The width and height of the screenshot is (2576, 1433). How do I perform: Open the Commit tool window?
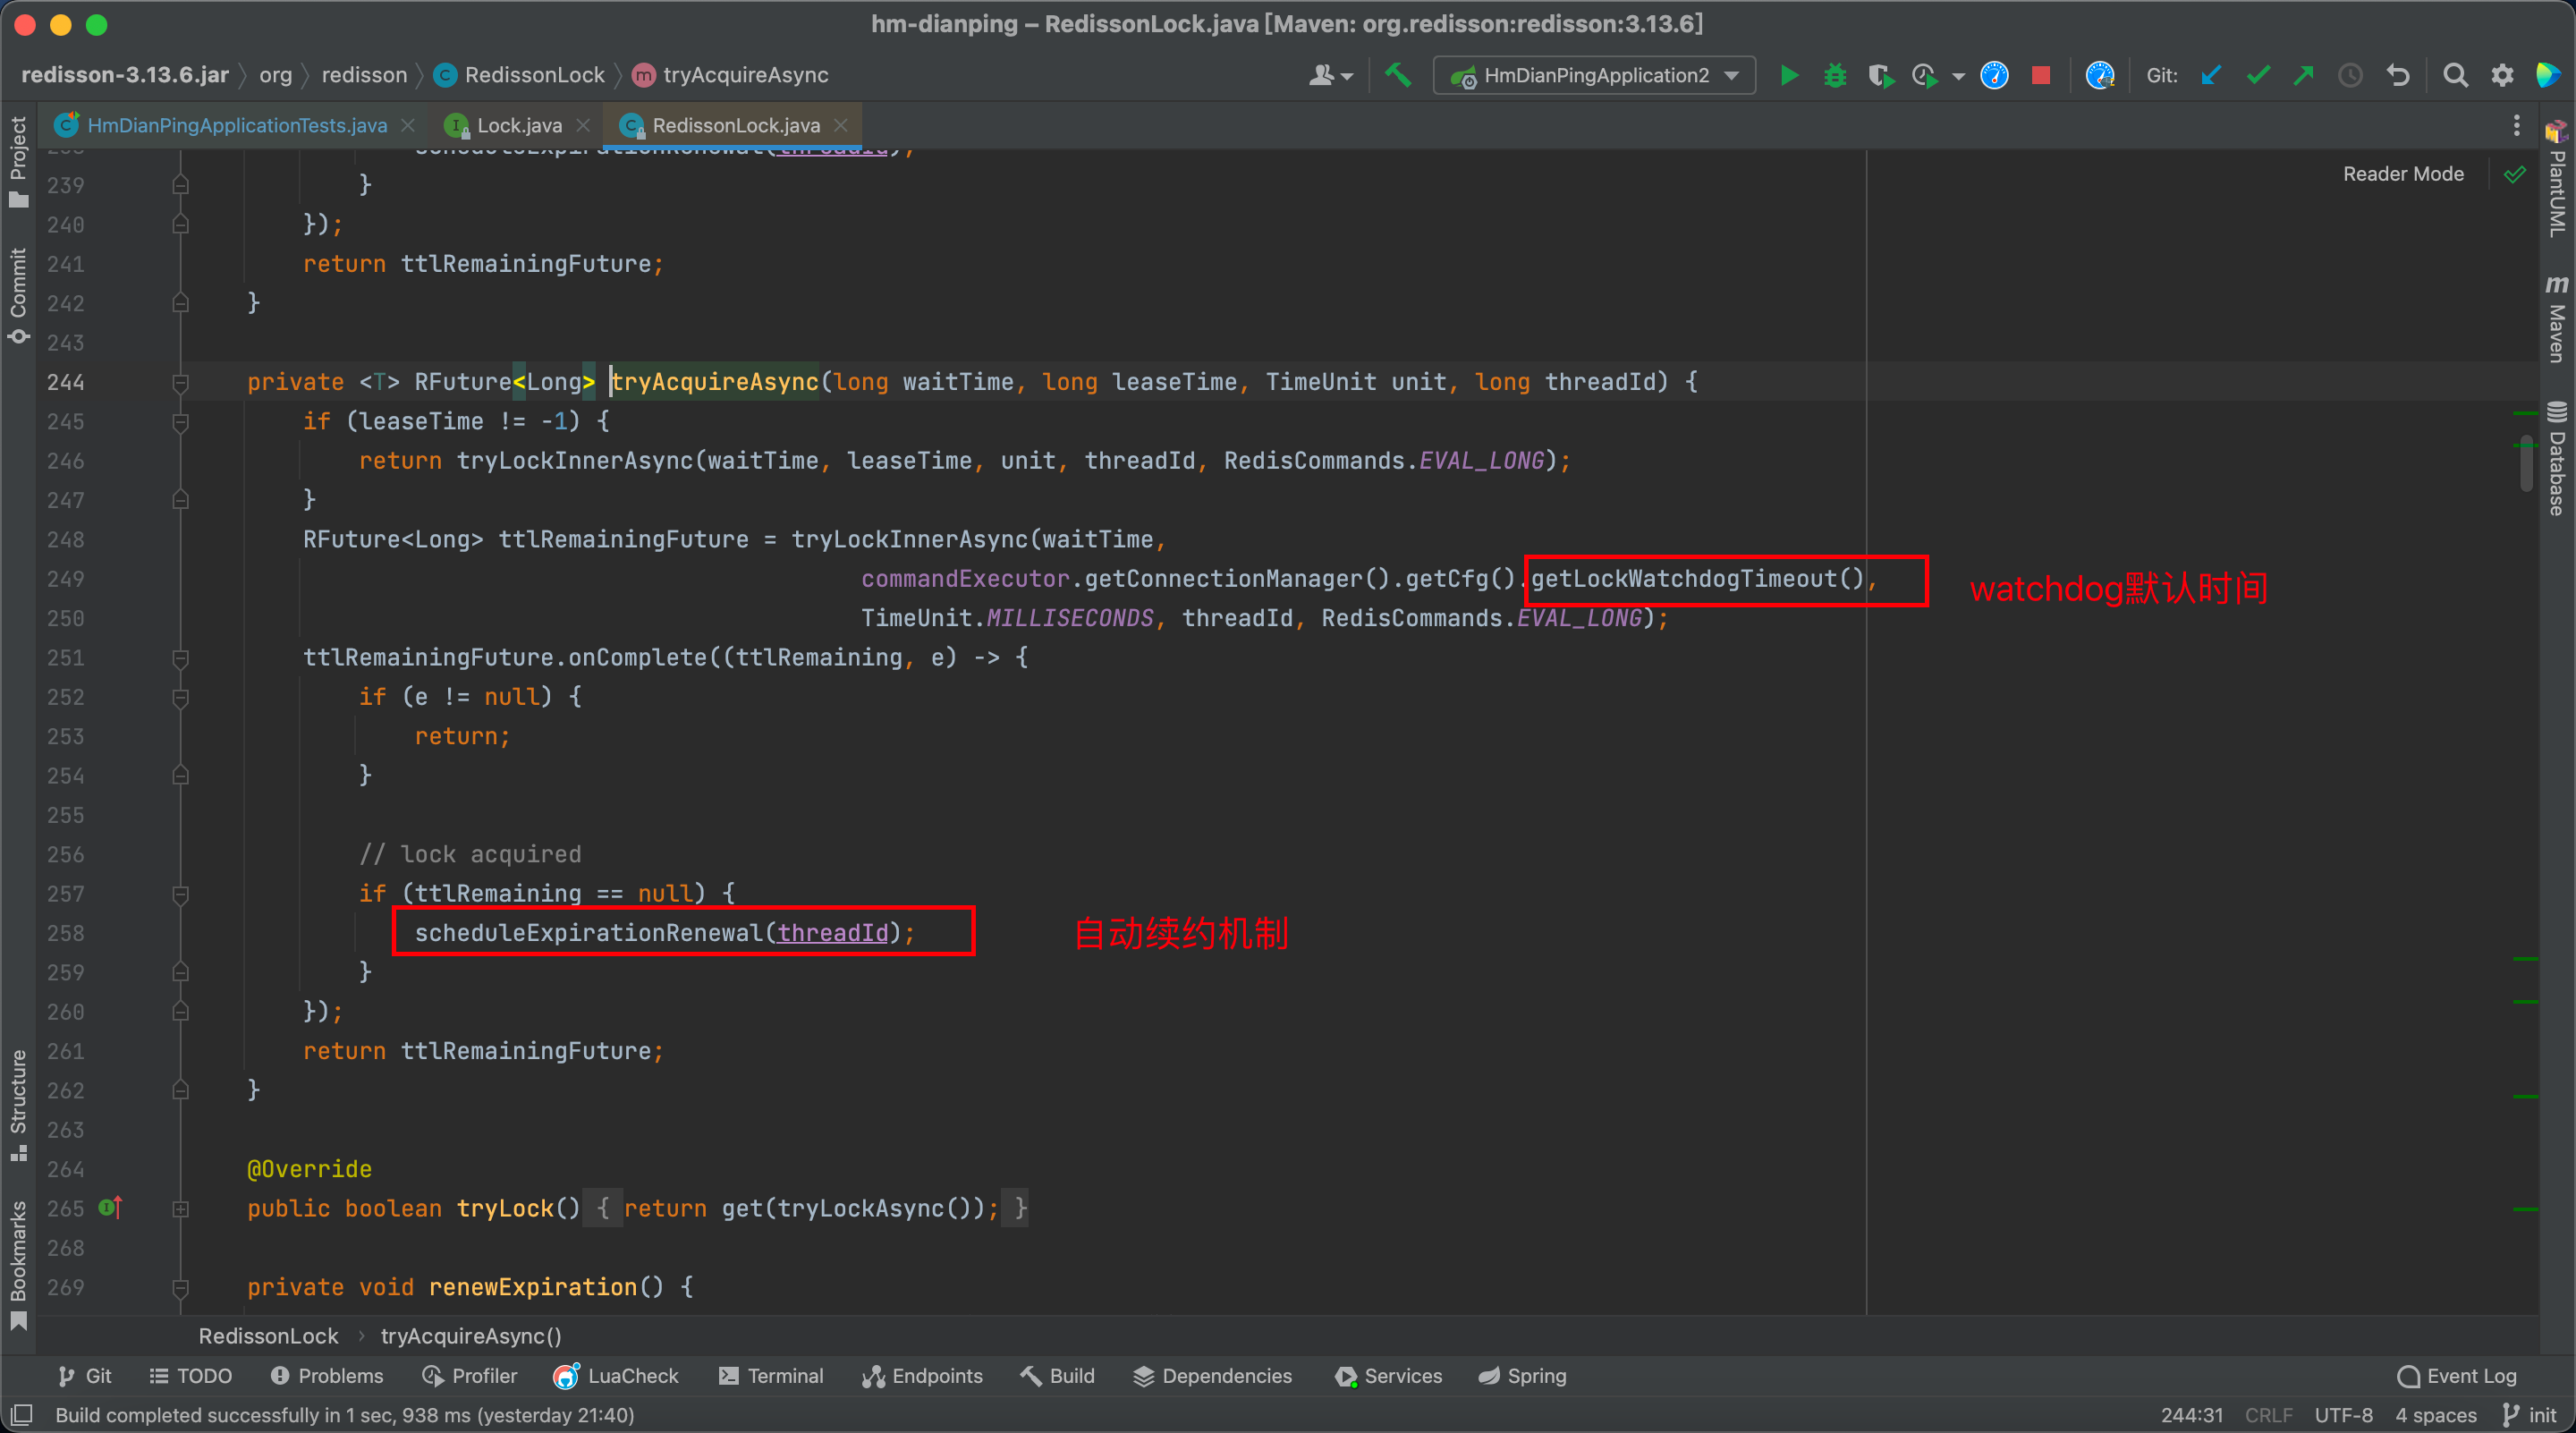pyautogui.click(x=18, y=296)
